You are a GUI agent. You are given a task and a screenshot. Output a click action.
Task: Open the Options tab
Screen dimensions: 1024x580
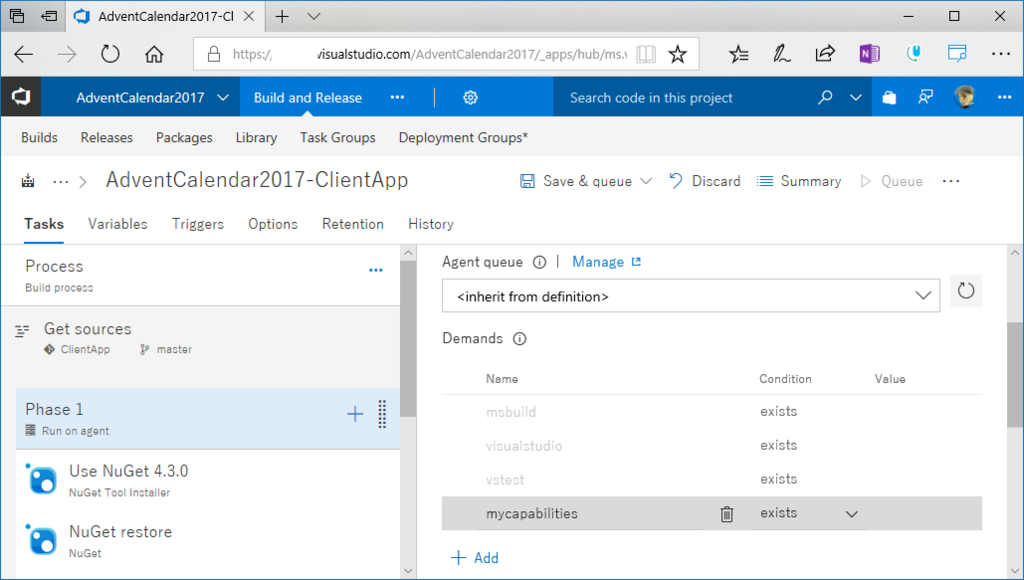pyautogui.click(x=273, y=224)
